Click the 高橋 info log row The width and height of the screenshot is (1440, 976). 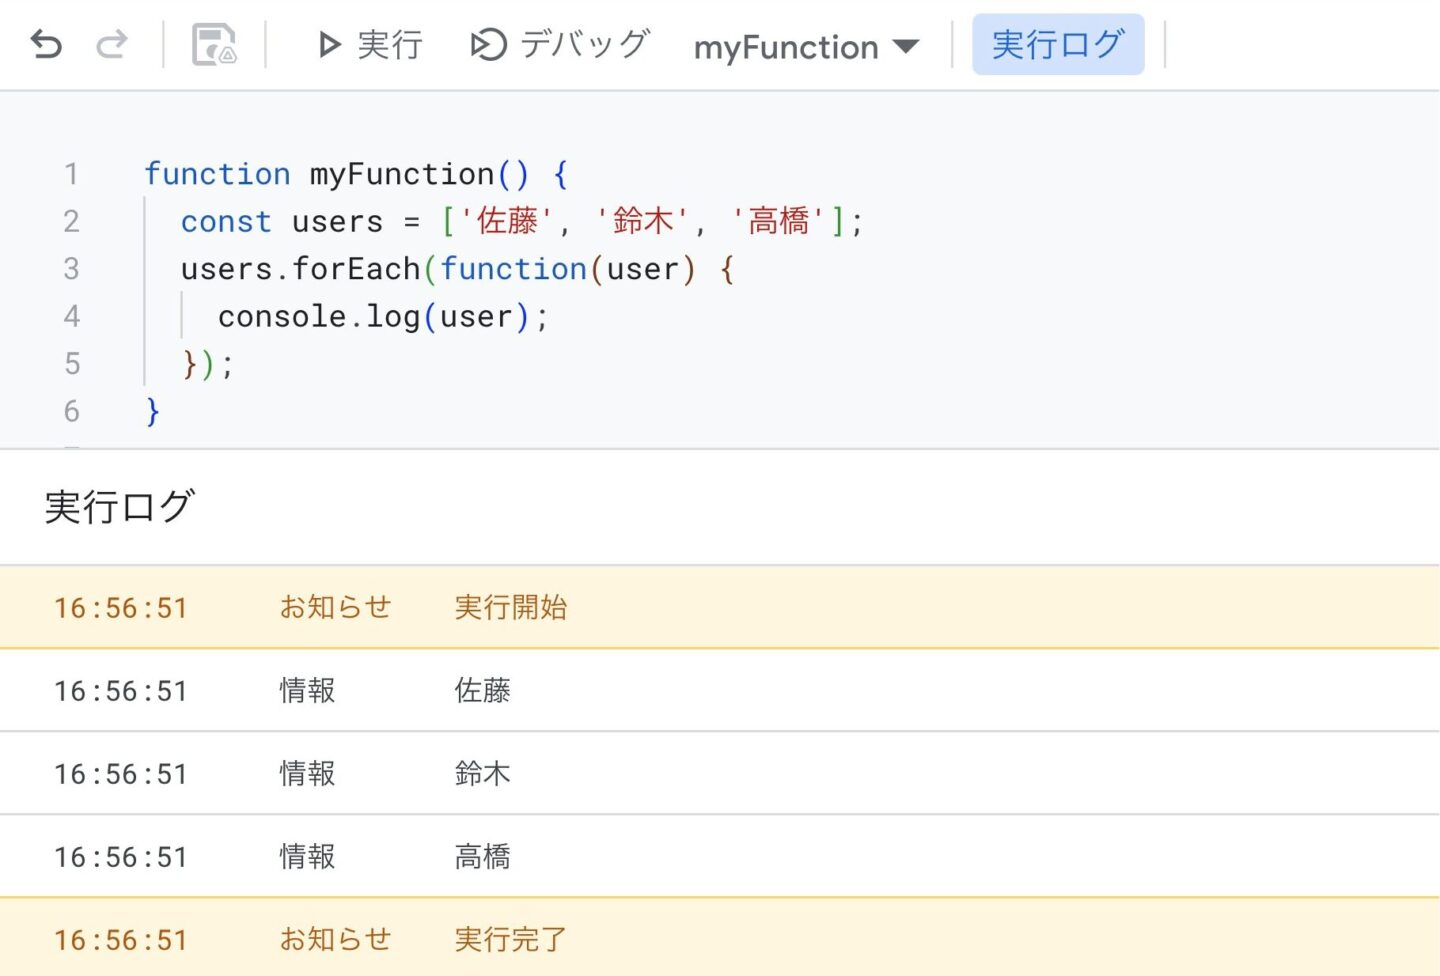point(483,855)
